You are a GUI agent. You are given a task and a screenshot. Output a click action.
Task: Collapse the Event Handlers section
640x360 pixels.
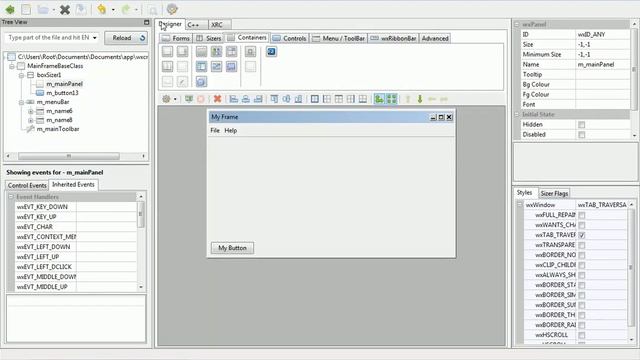(11, 197)
